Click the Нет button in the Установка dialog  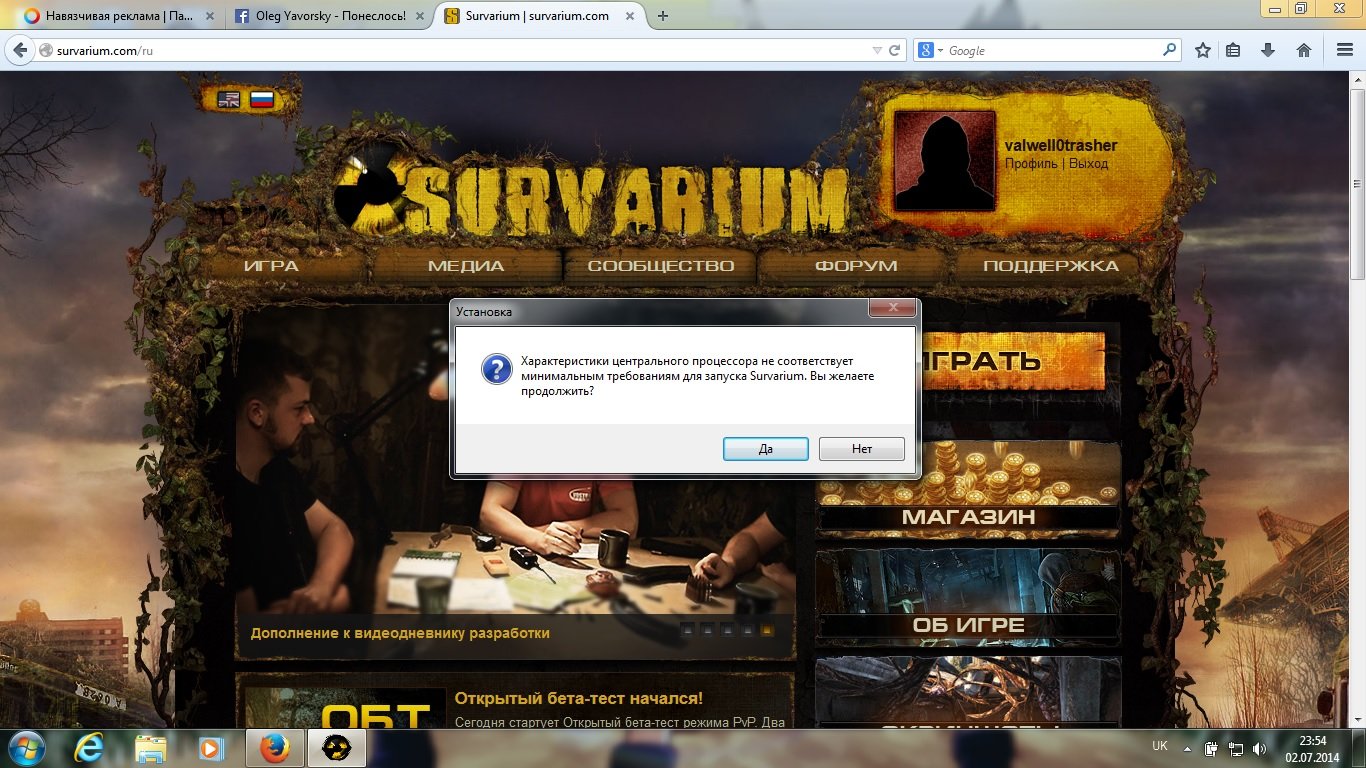coord(862,449)
